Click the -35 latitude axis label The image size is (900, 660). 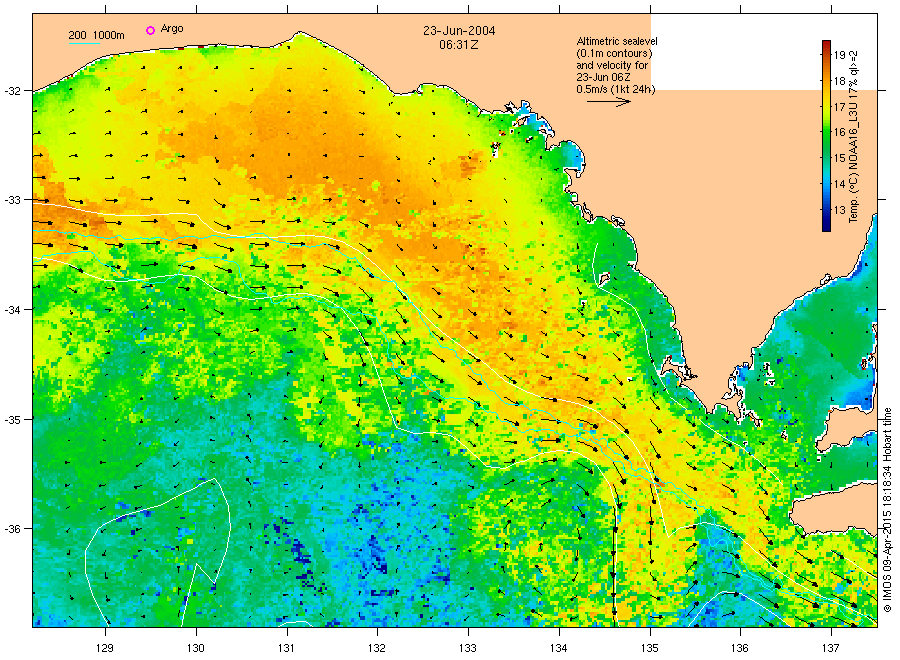tap(13, 419)
